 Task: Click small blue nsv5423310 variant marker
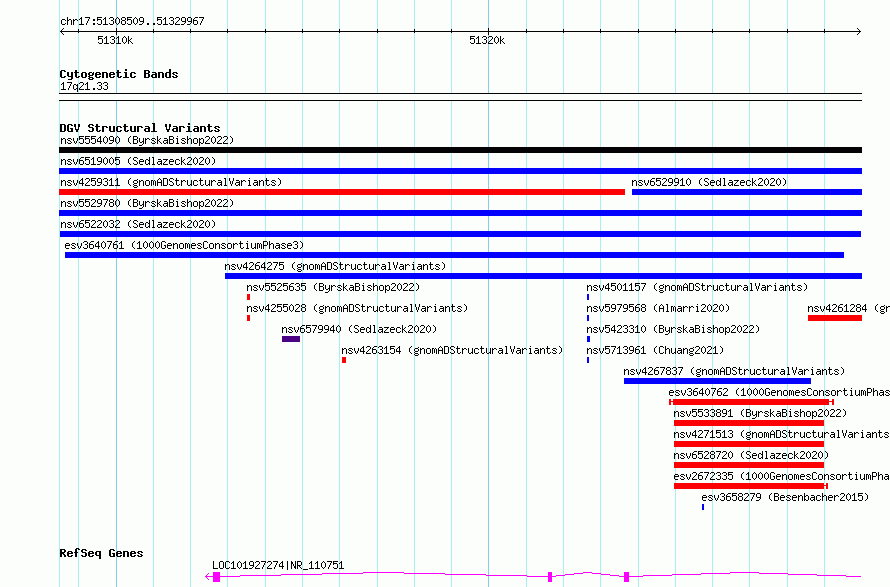588,339
